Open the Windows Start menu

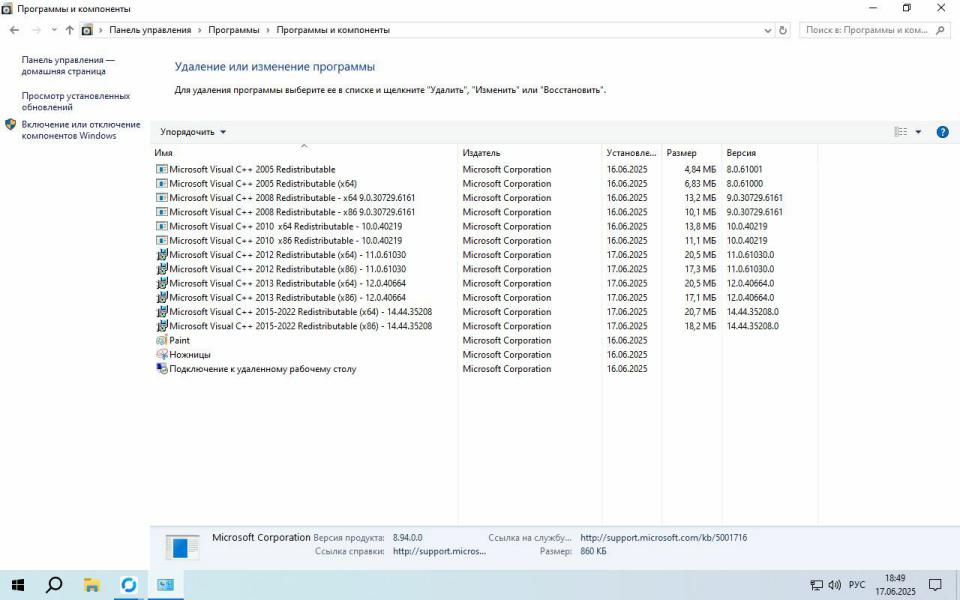(x=18, y=585)
